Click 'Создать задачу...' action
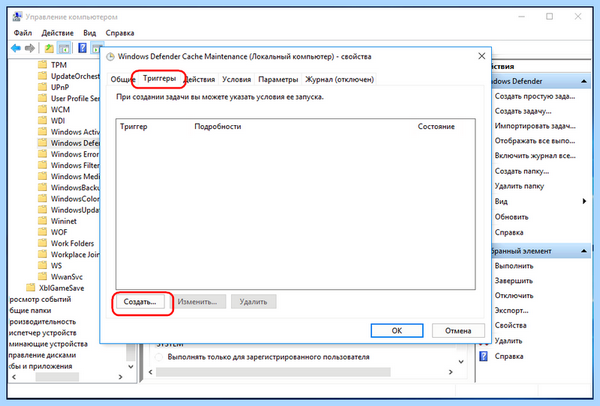Viewport: 600px width, 406px height. [x=523, y=111]
